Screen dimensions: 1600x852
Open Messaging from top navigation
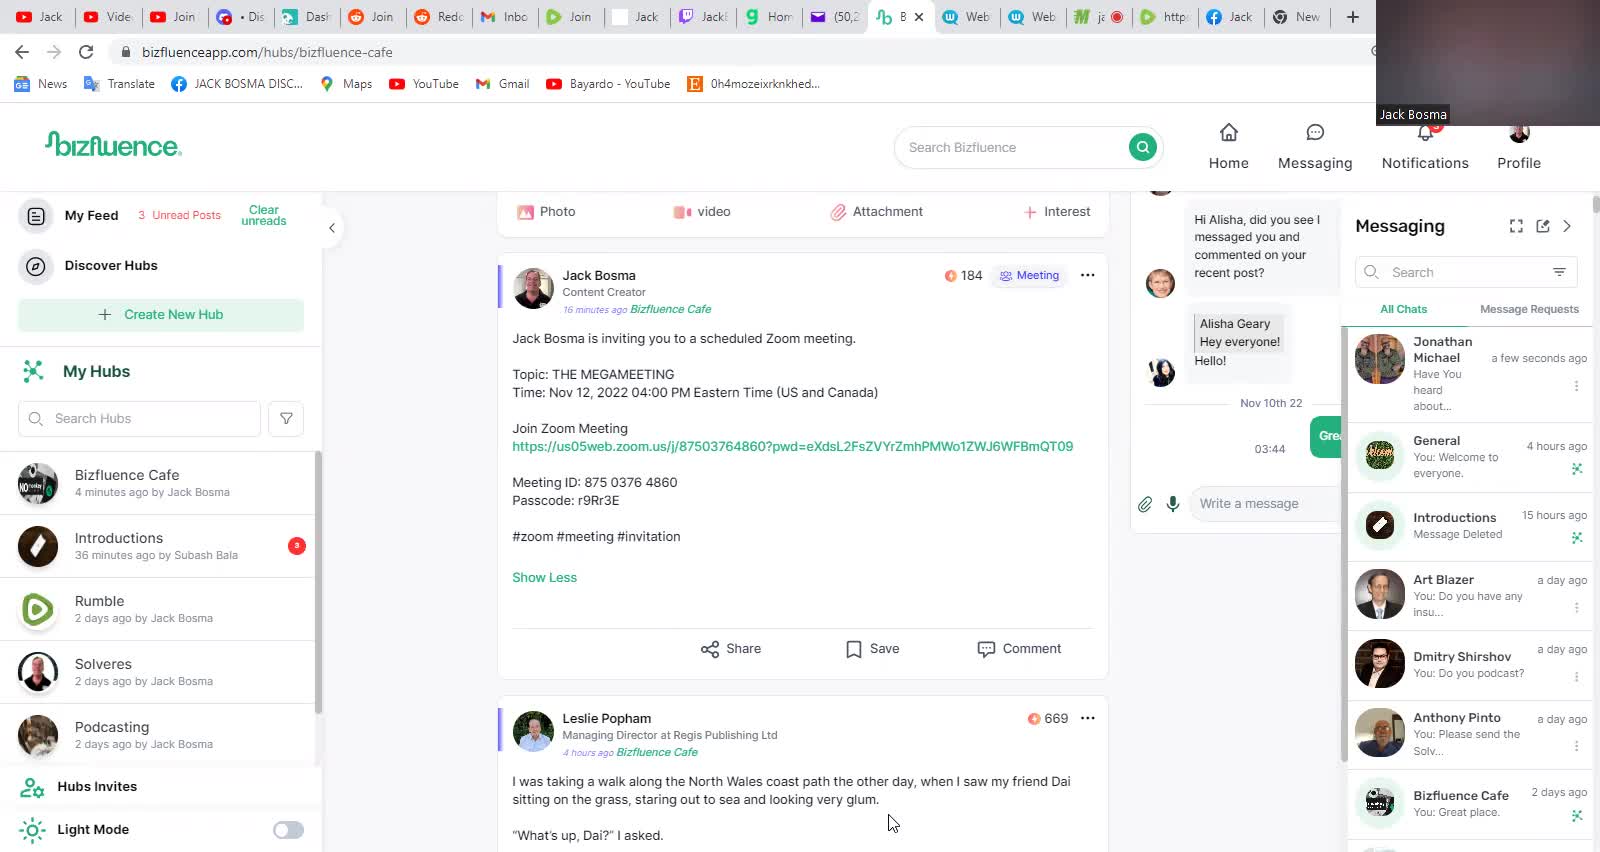pos(1314,146)
